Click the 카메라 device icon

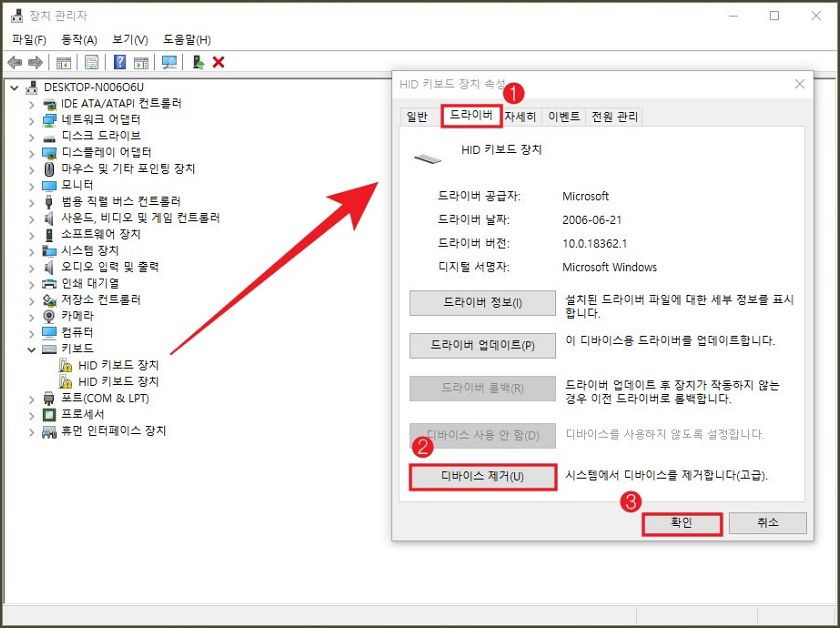point(49,316)
